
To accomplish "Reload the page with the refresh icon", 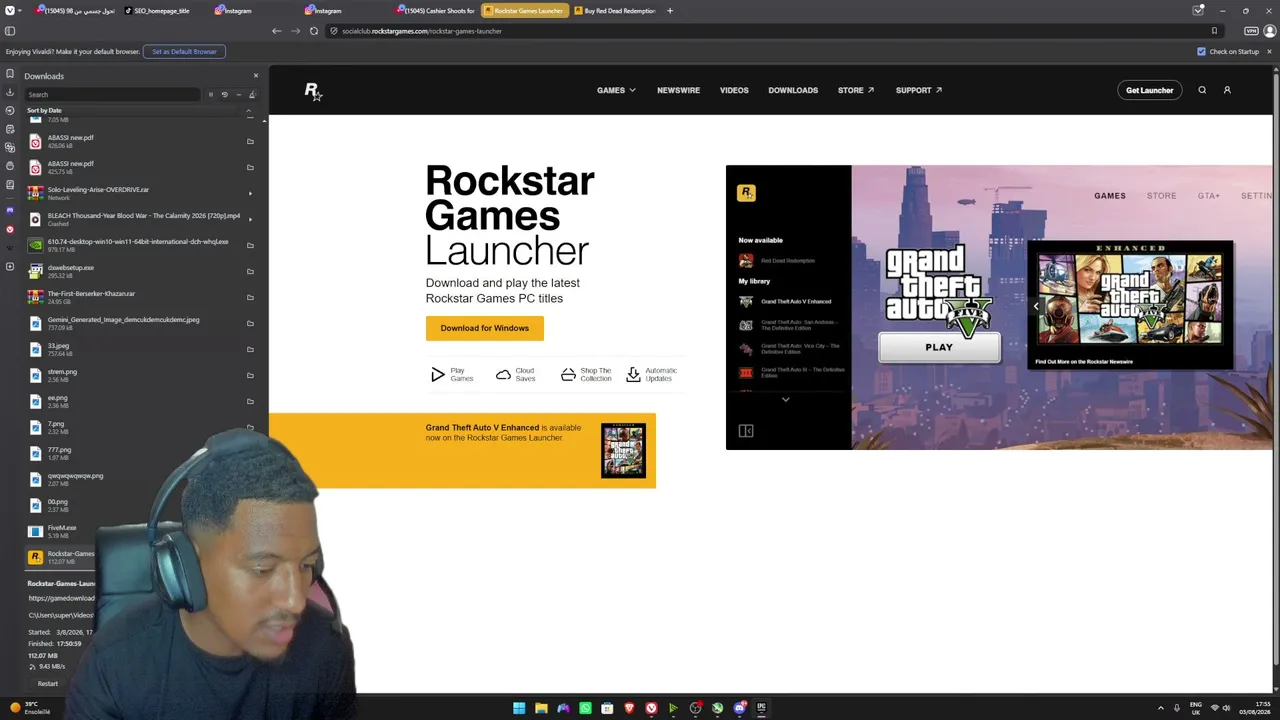I will 314,31.
